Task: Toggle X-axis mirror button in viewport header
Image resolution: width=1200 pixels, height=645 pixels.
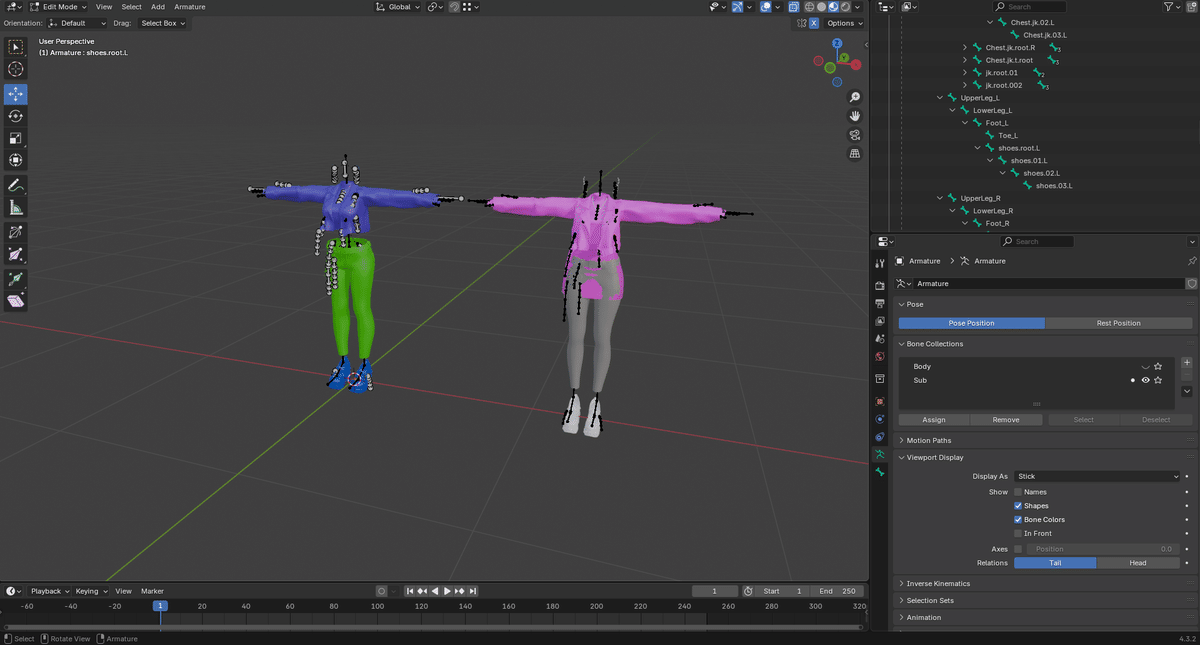Action: click(814, 23)
